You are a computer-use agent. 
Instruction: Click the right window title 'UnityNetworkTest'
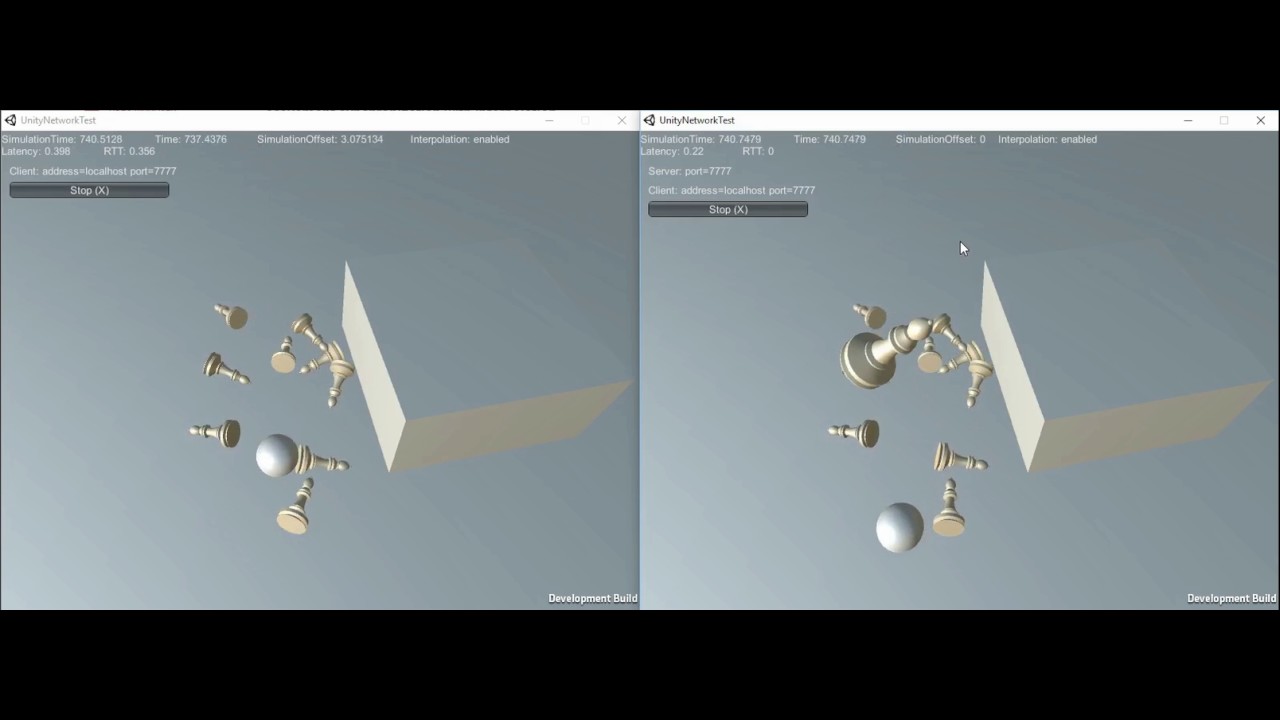pyautogui.click(x=697, y=120)
